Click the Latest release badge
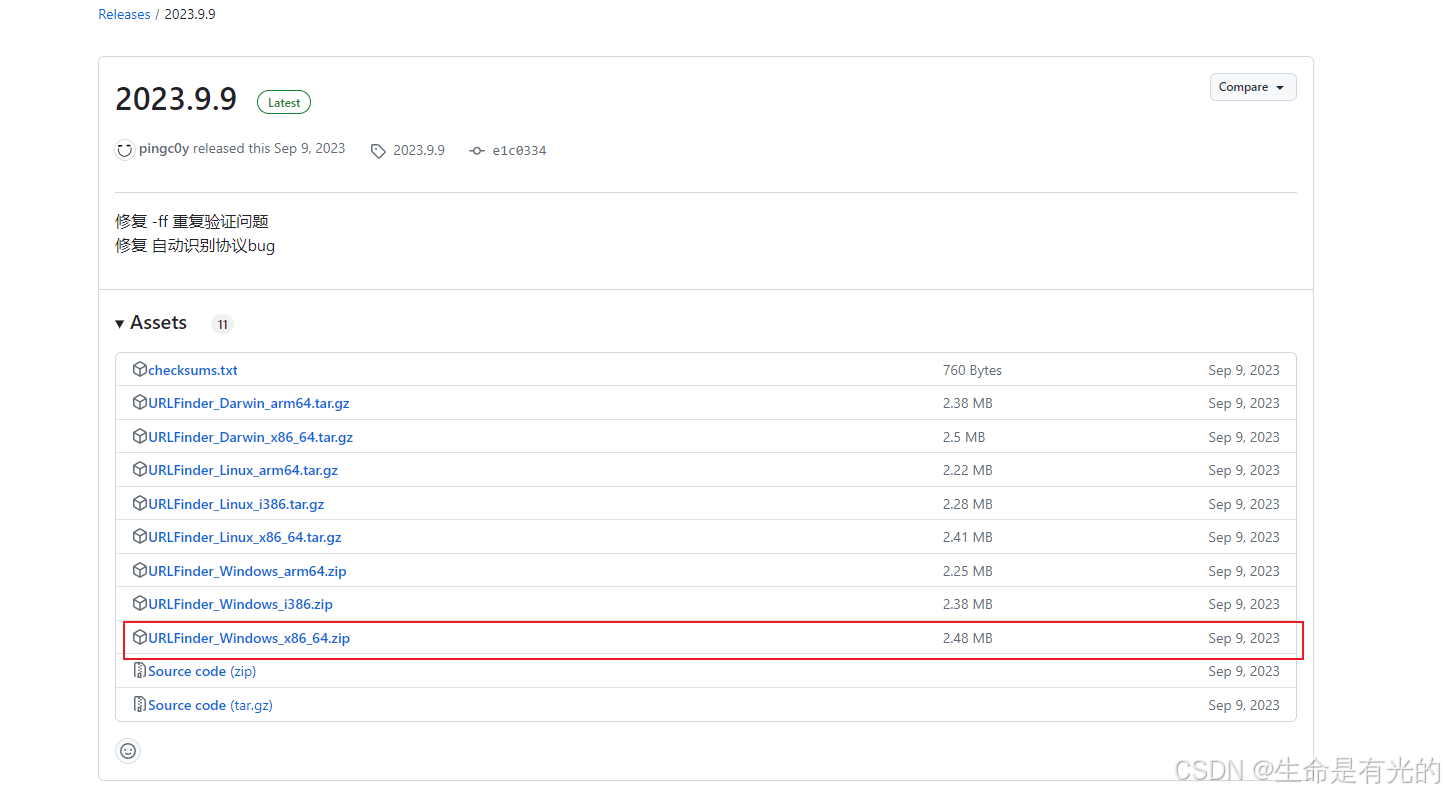1445x796 pixels. [284, 102]
